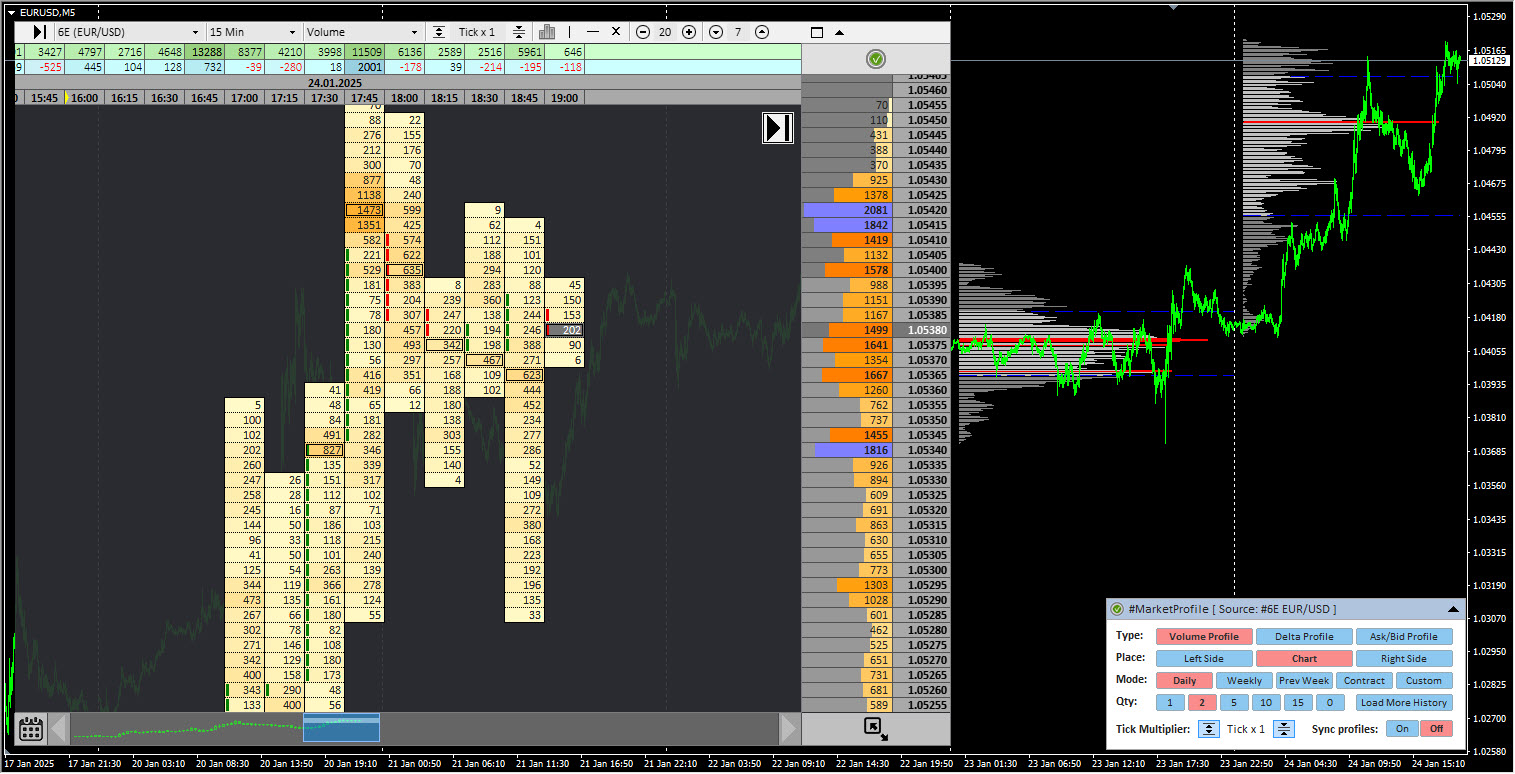Expand the Volume data type dropdown
This screenshot has height=774, width=1515.
pos(362,32)
